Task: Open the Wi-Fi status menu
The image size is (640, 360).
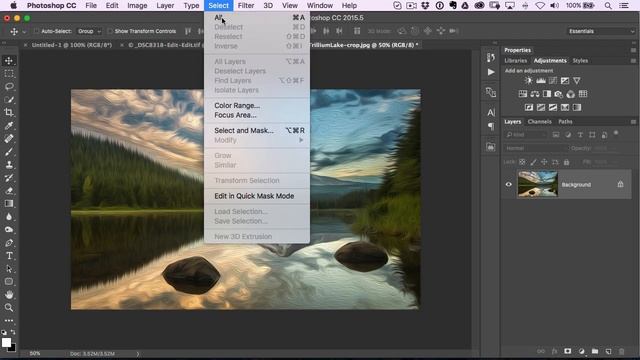Action: pyautogui.click(x=540, y=6)
